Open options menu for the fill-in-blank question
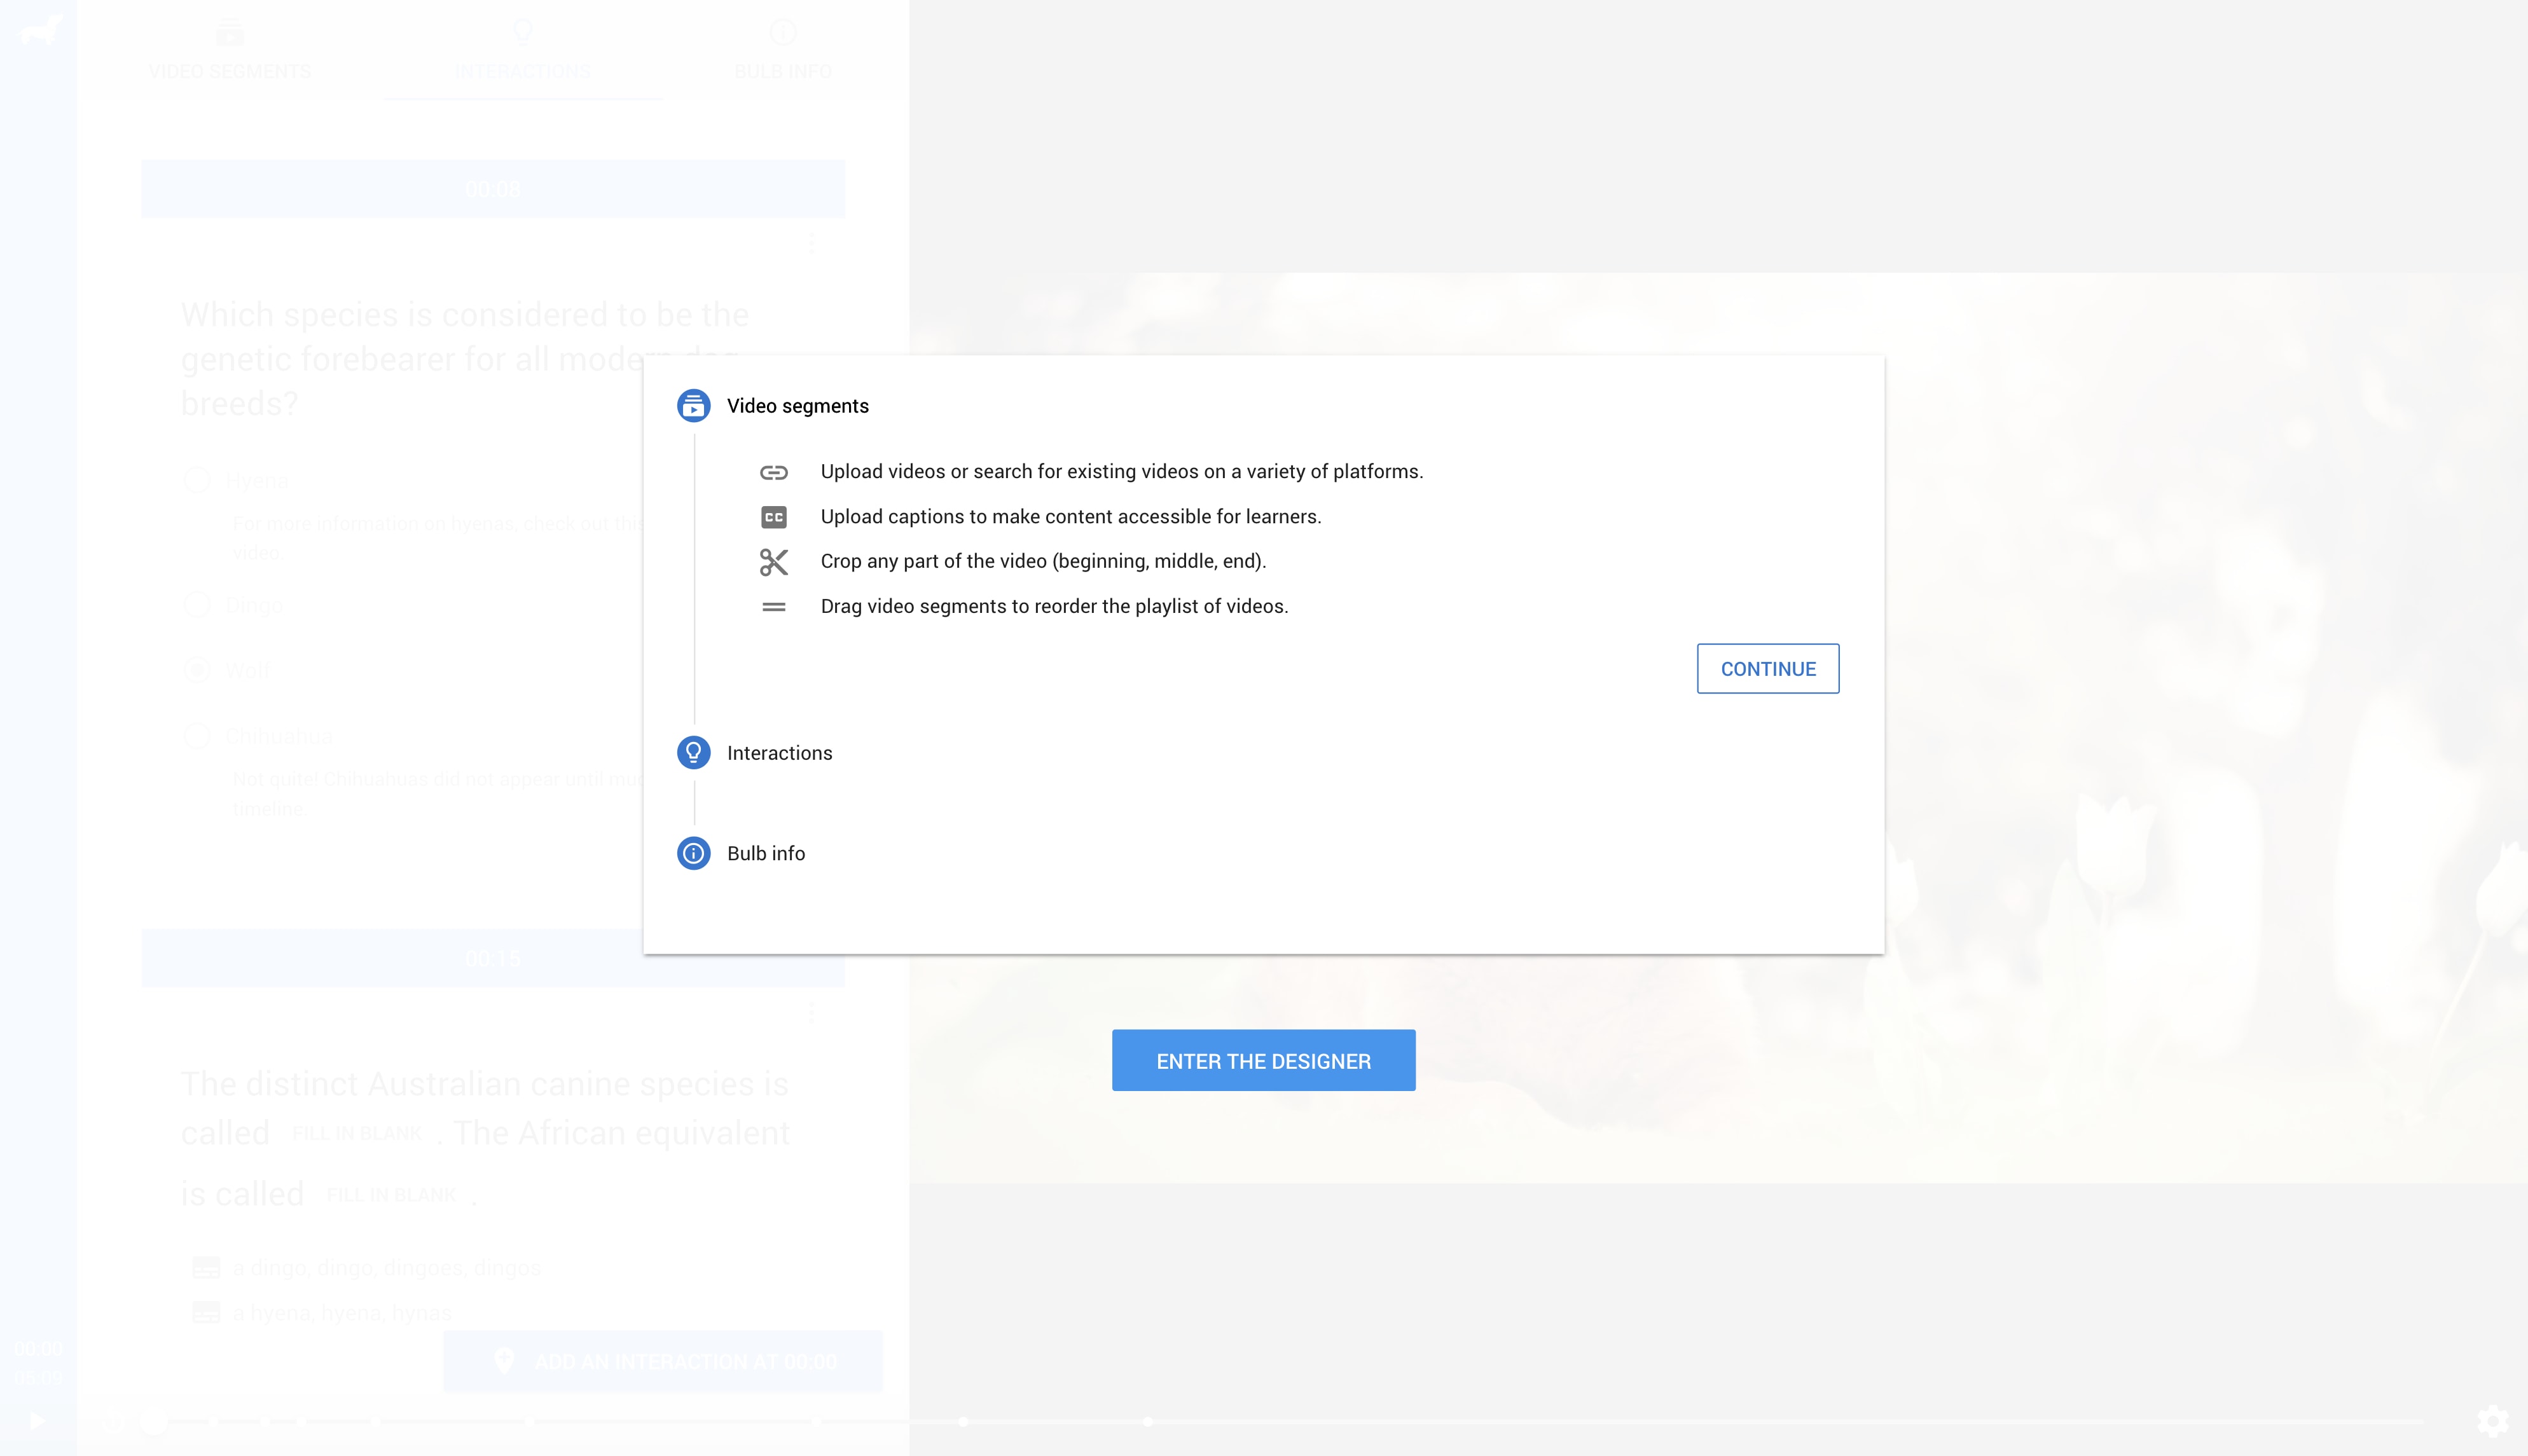This screenshot has width=2528, height=1456. 812,1012
